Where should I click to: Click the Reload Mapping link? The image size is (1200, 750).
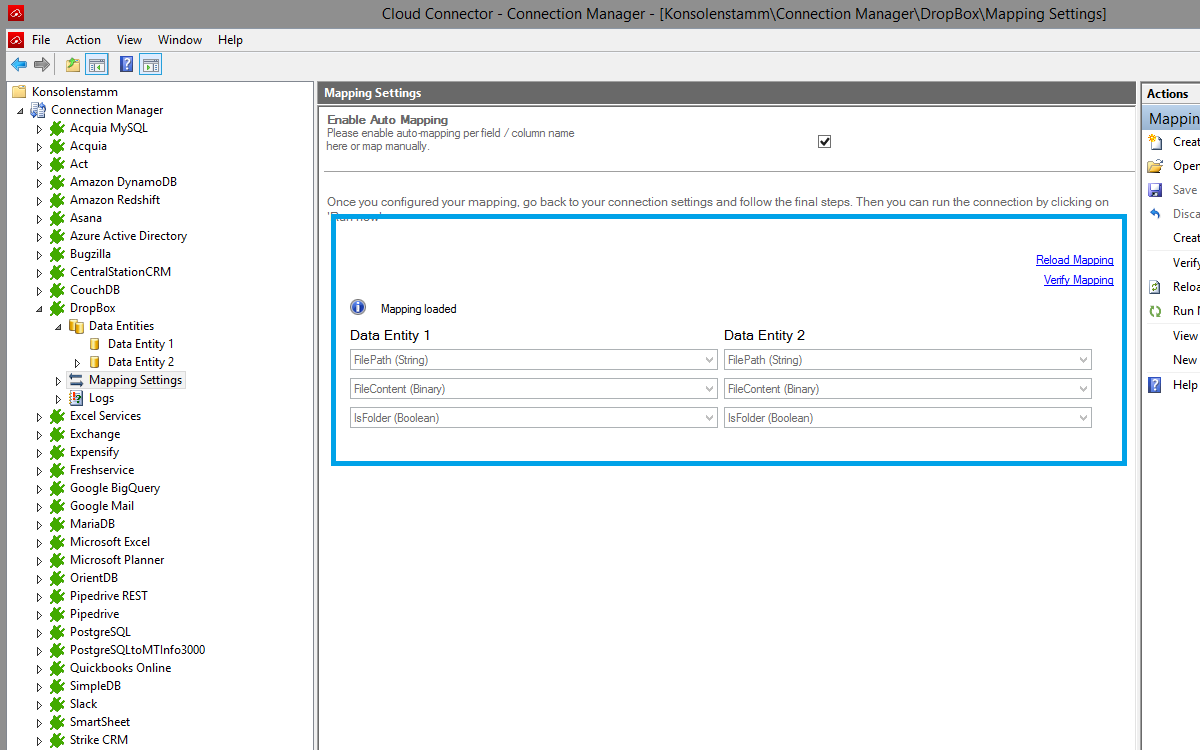(1074, 260)
